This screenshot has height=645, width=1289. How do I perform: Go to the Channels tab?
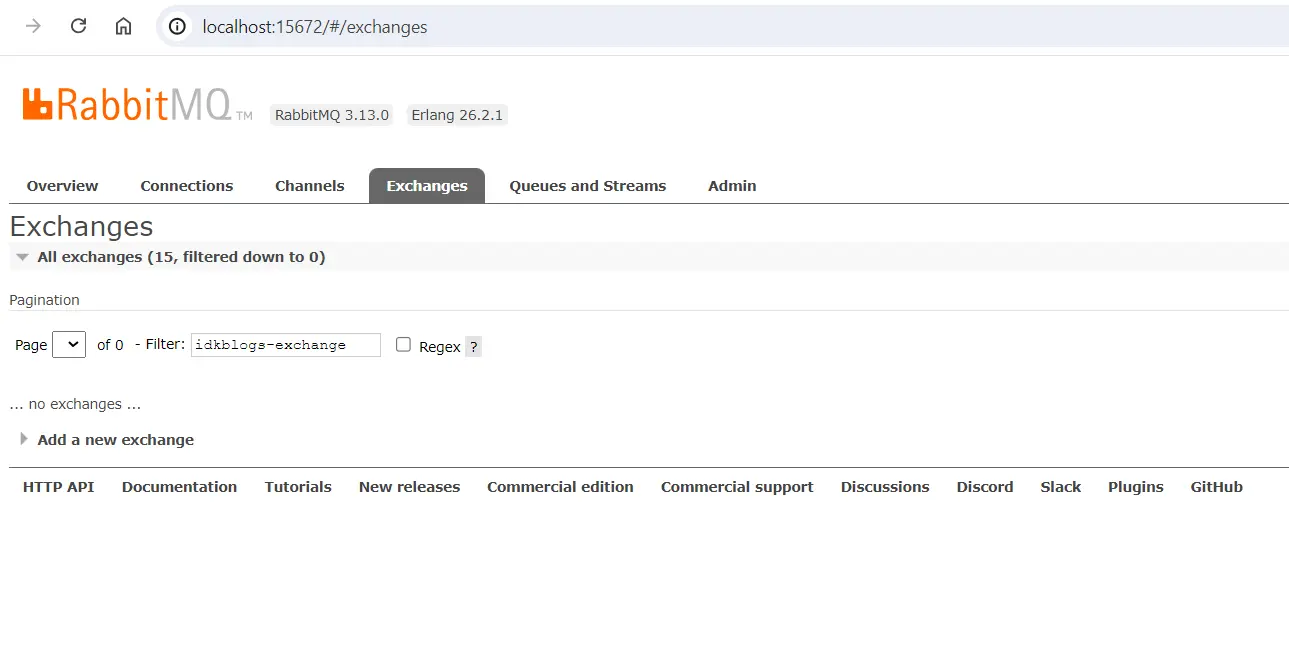310,186
